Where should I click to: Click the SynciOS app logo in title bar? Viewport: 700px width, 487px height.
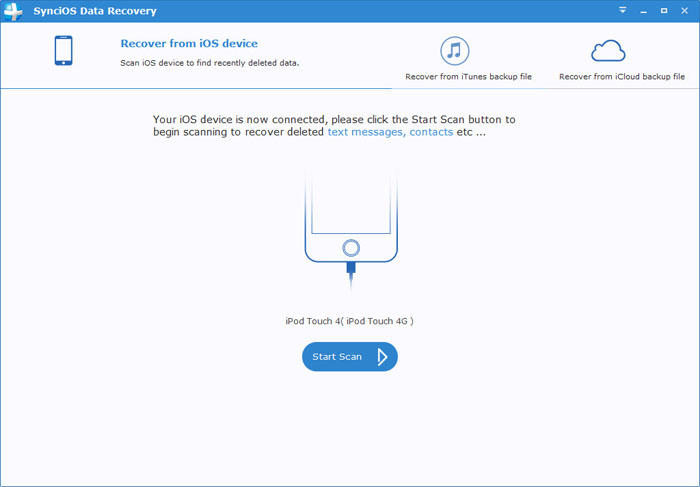(x=12, y=11)
